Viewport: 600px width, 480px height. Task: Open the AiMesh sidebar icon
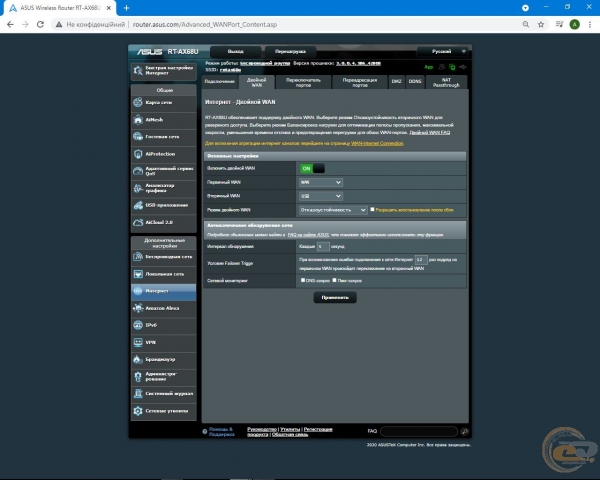138,119
